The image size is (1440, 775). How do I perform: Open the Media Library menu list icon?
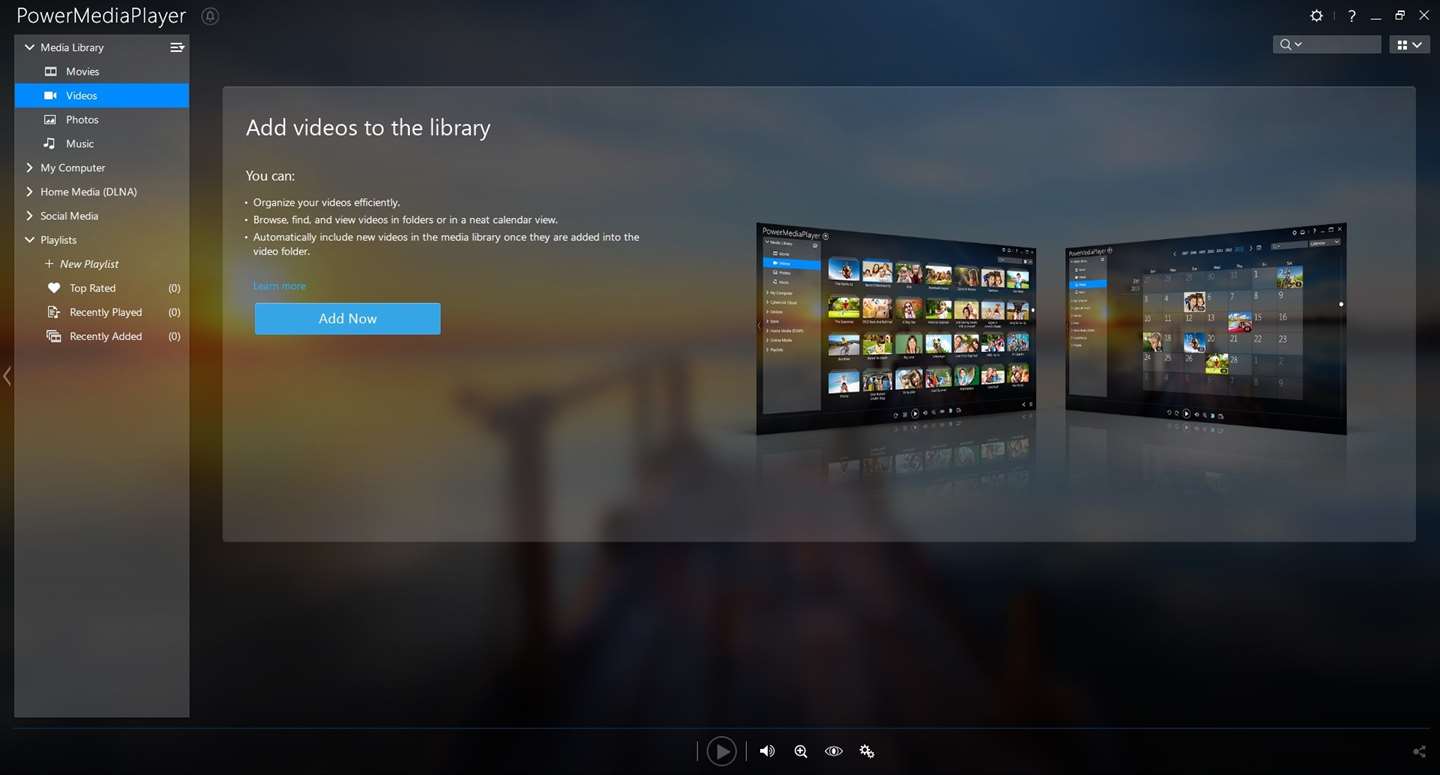(177, 47)
